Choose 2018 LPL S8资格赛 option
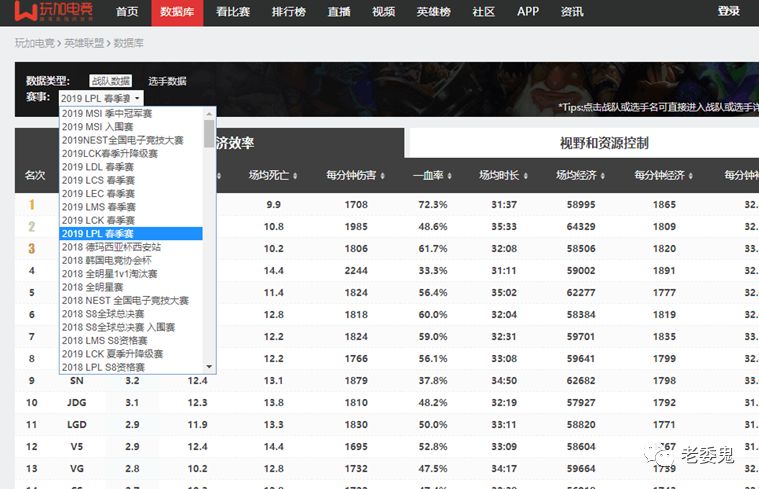Screen dimensions: 759x489 click(131, 367)
